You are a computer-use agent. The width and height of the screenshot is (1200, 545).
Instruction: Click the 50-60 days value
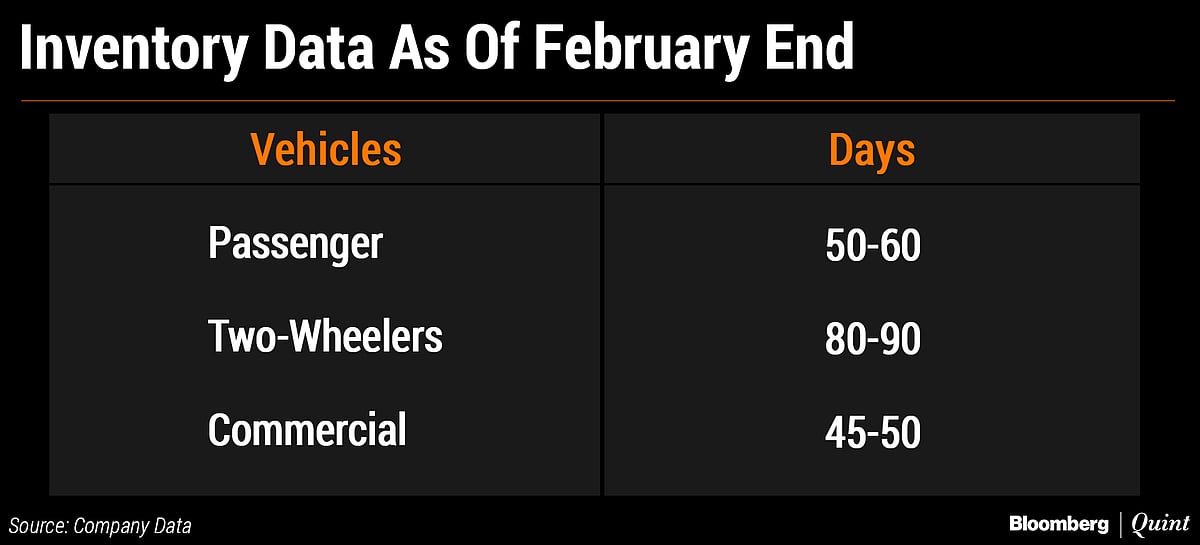click(x=872, y=246)
